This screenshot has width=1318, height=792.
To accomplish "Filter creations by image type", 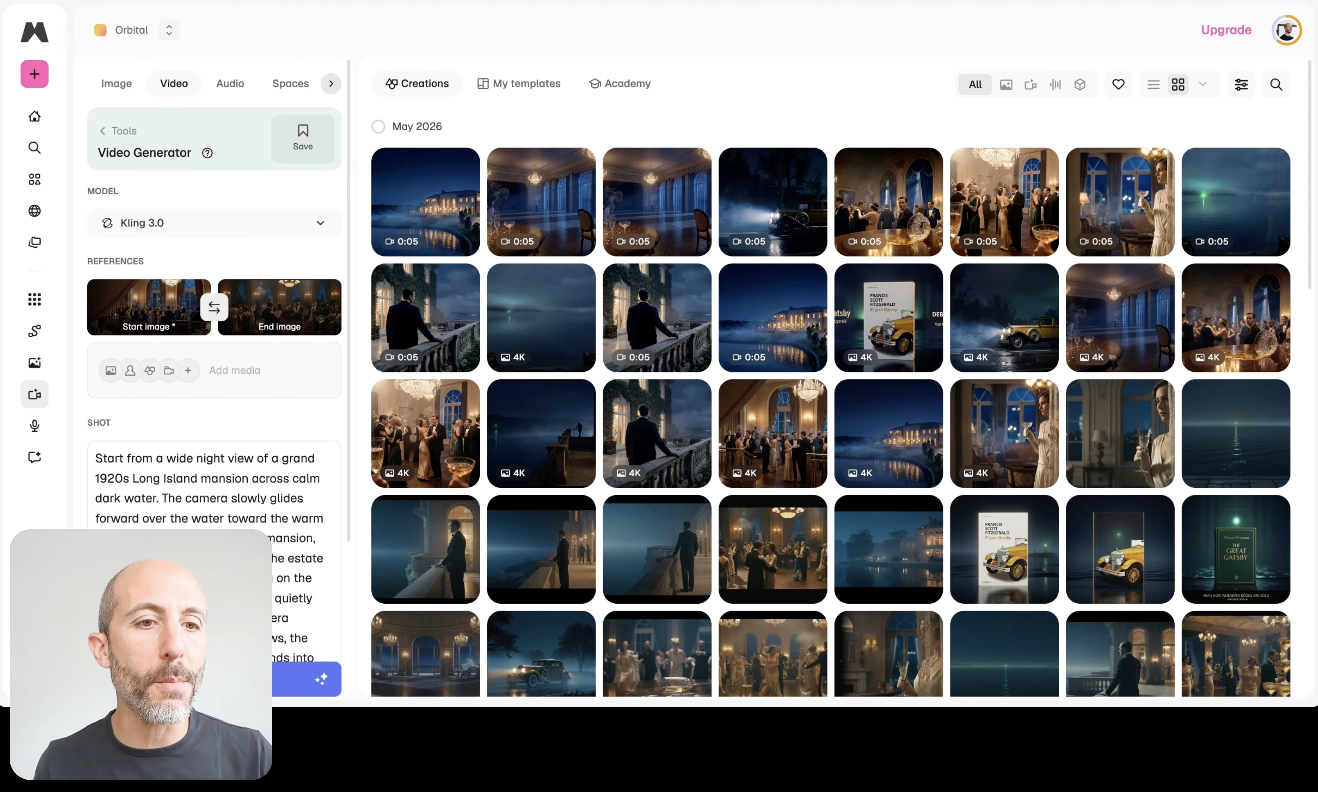I will pos(1006,85).
